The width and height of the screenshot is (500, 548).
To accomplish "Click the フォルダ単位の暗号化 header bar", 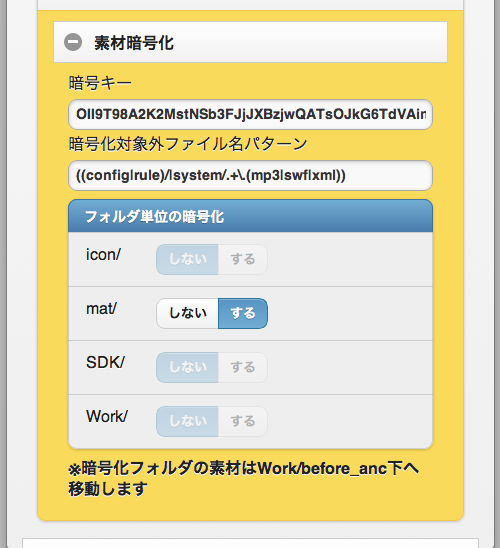I will tap(250, 216).
